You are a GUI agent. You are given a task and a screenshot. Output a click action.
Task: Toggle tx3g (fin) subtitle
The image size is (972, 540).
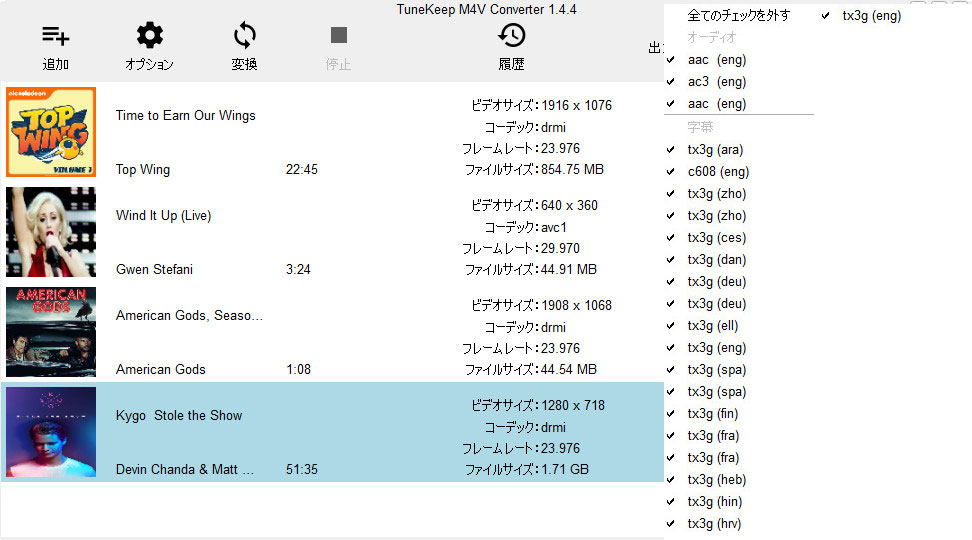[712, 414]
